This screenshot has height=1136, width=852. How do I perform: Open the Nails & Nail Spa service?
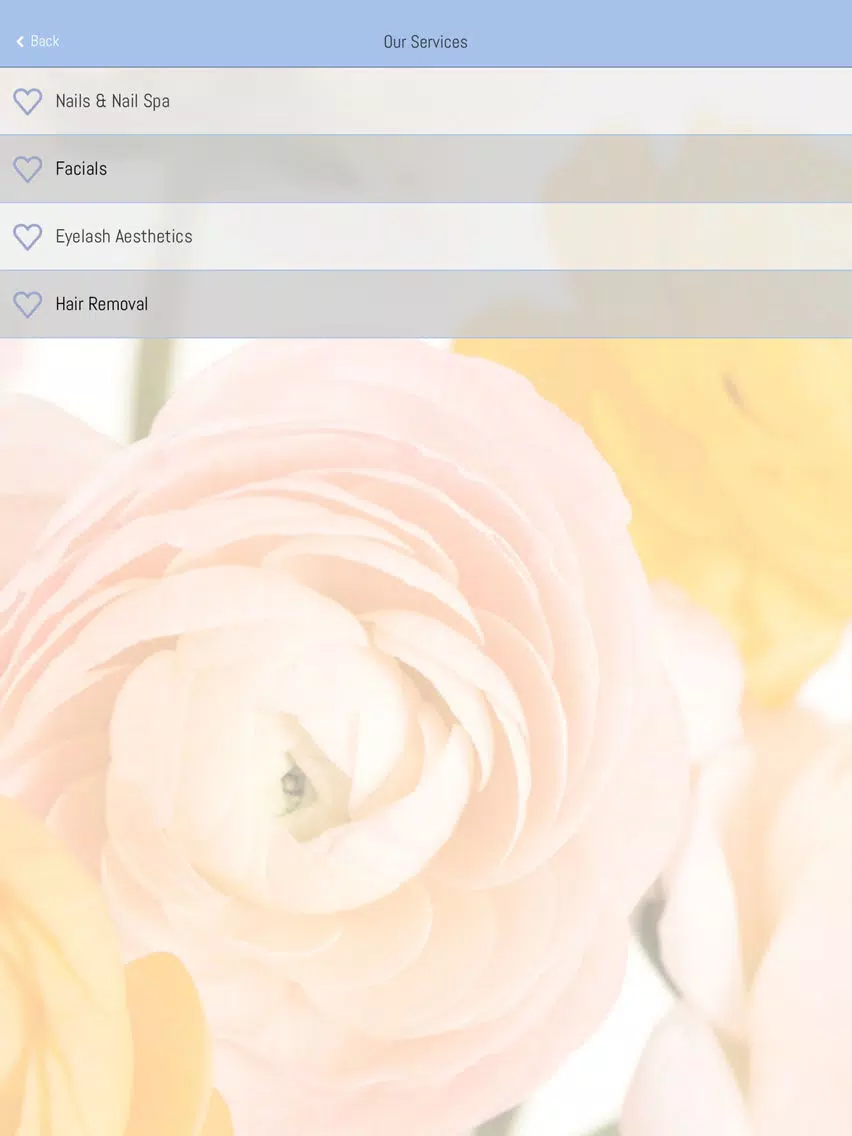coord(426,101)
